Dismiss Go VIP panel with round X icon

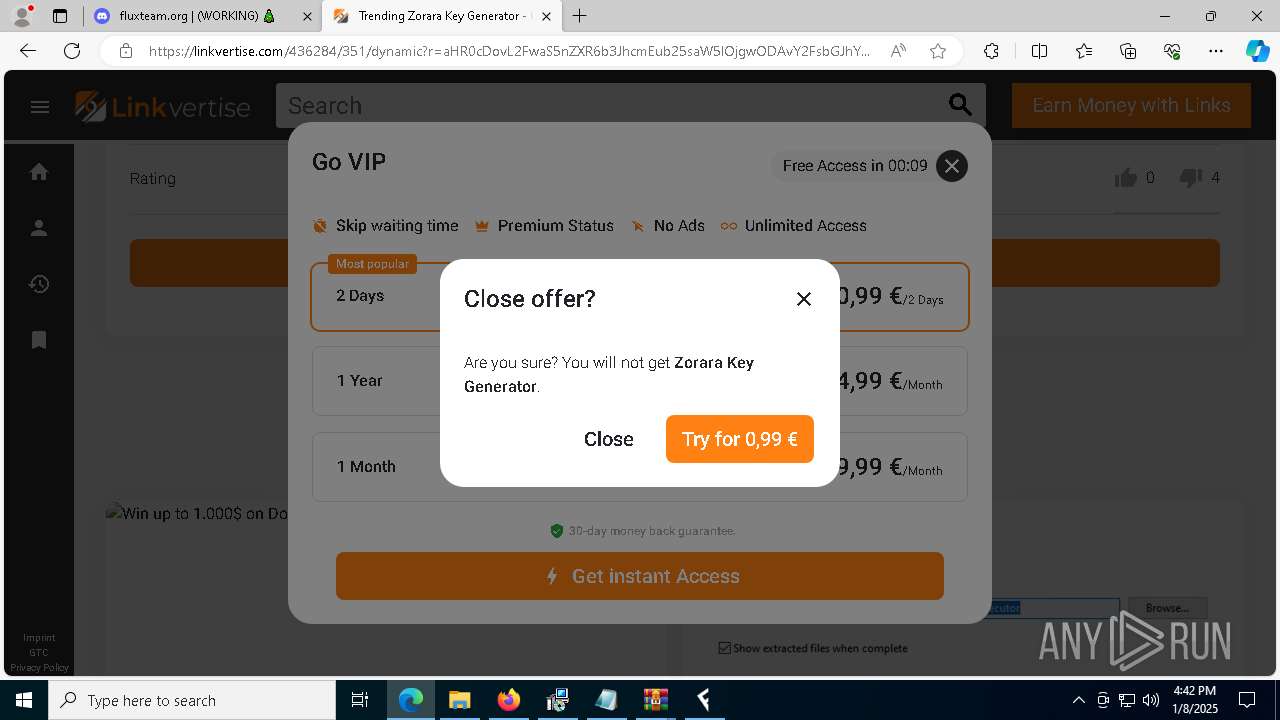952,166
